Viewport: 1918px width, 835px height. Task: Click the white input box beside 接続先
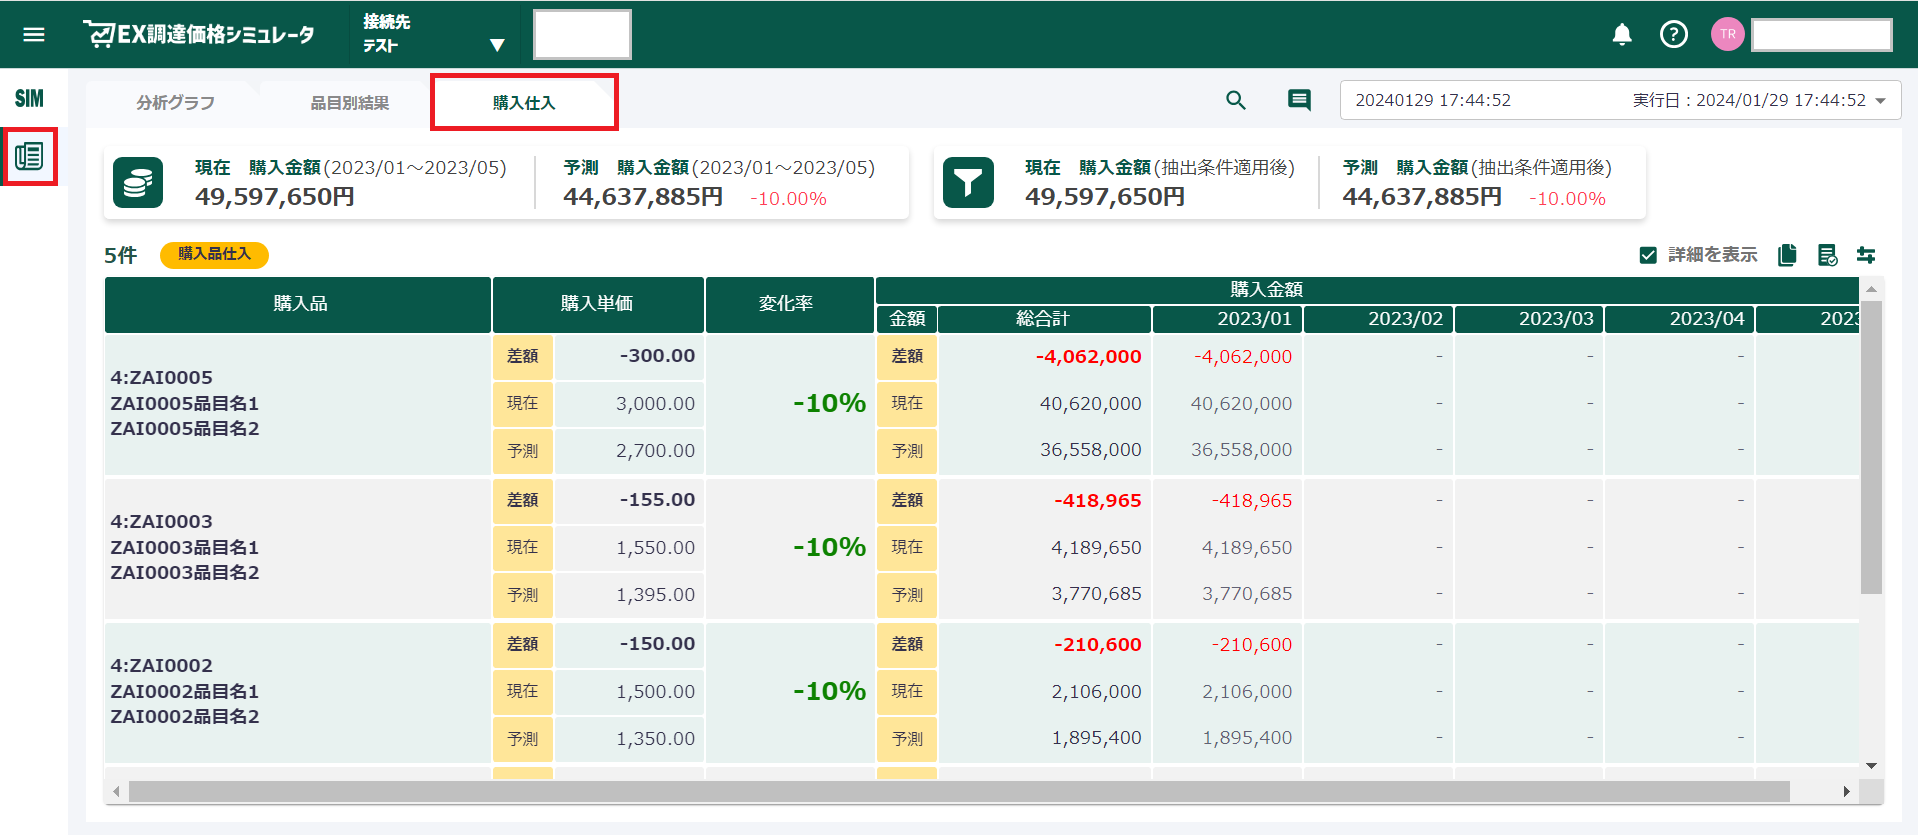(x=582, y=35)
